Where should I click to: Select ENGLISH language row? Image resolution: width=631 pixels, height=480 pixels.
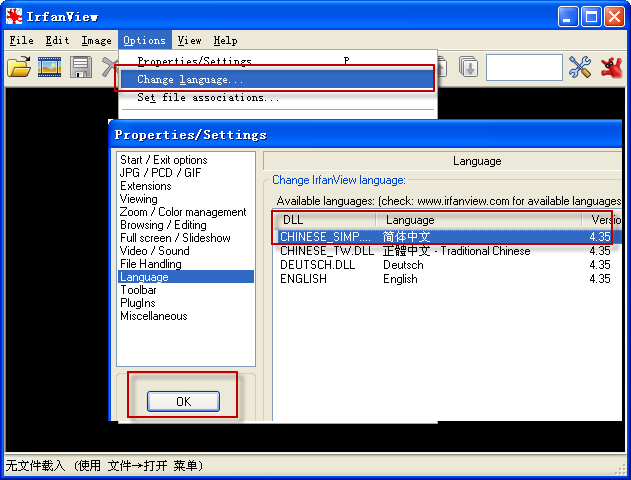[x=445, y=279]
